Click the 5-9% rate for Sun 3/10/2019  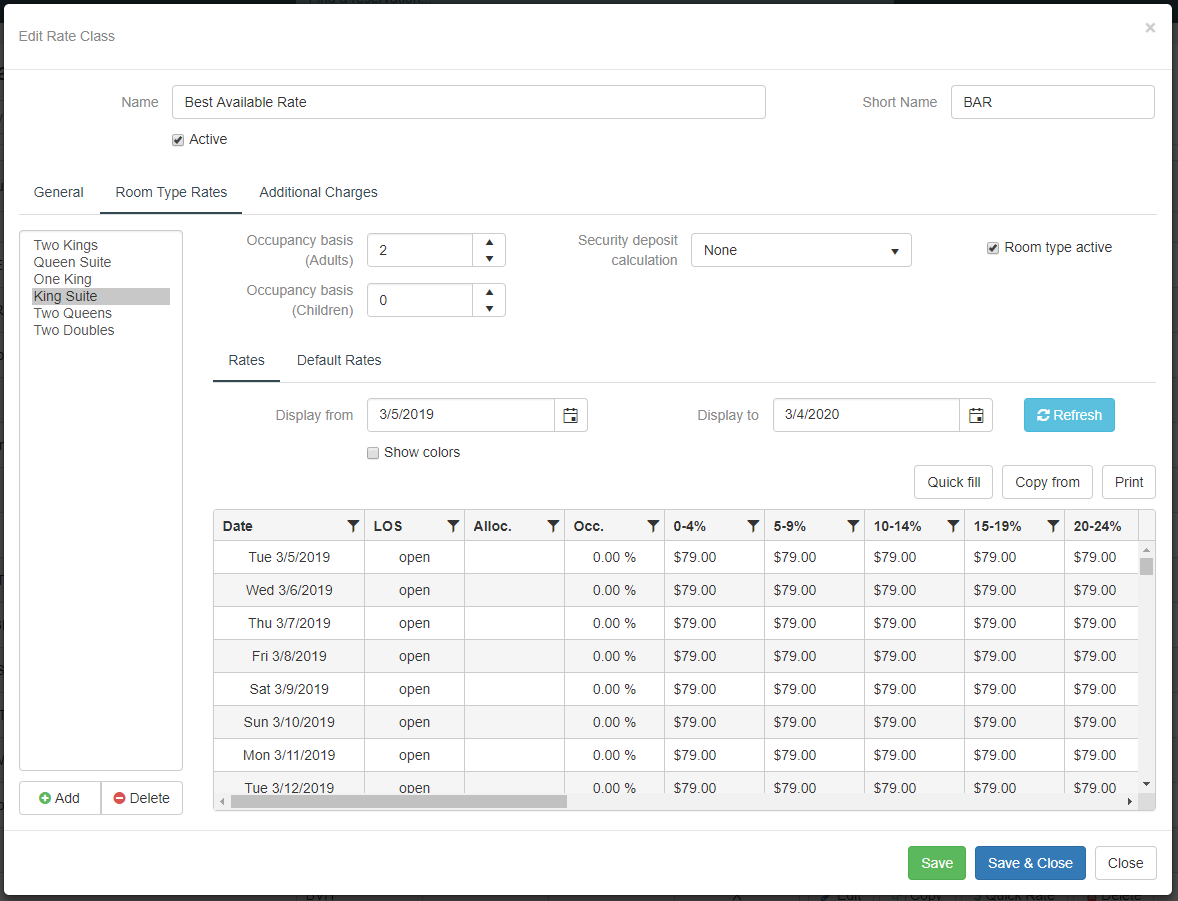click(x=814, y=723)
